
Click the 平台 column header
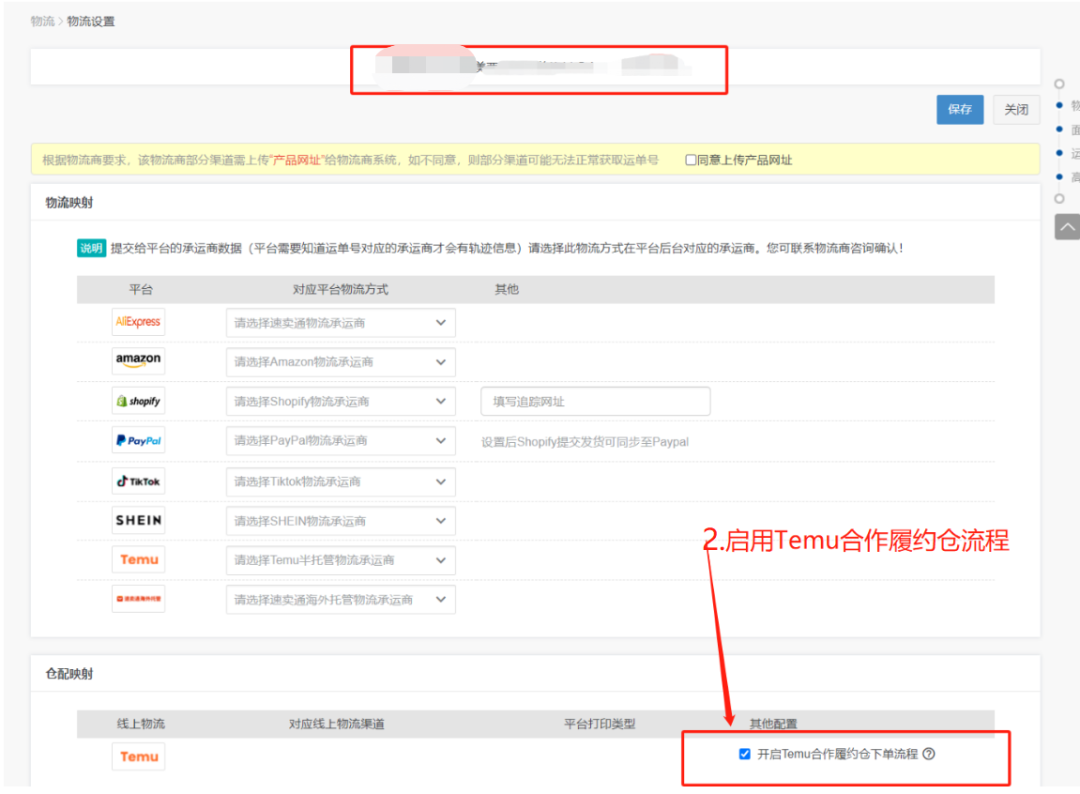pos(141,289)
